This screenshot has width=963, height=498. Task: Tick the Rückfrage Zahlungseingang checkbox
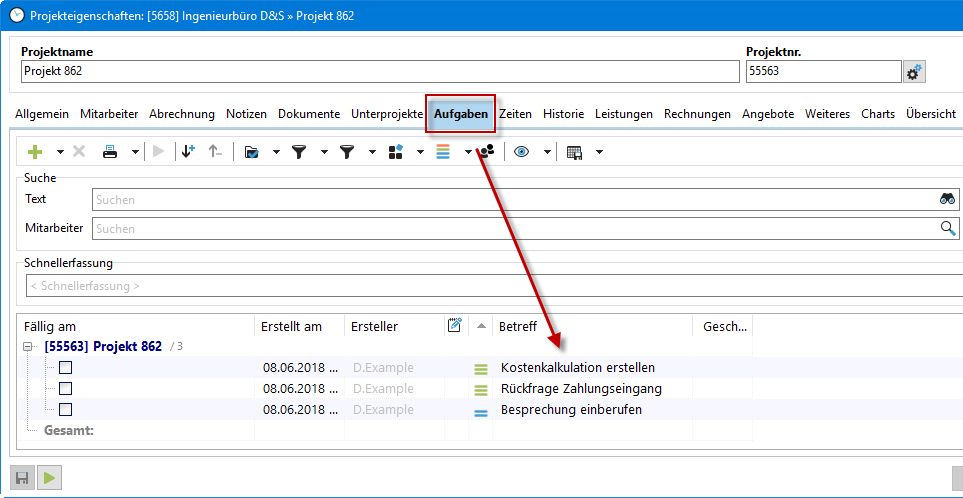(66, 389)
